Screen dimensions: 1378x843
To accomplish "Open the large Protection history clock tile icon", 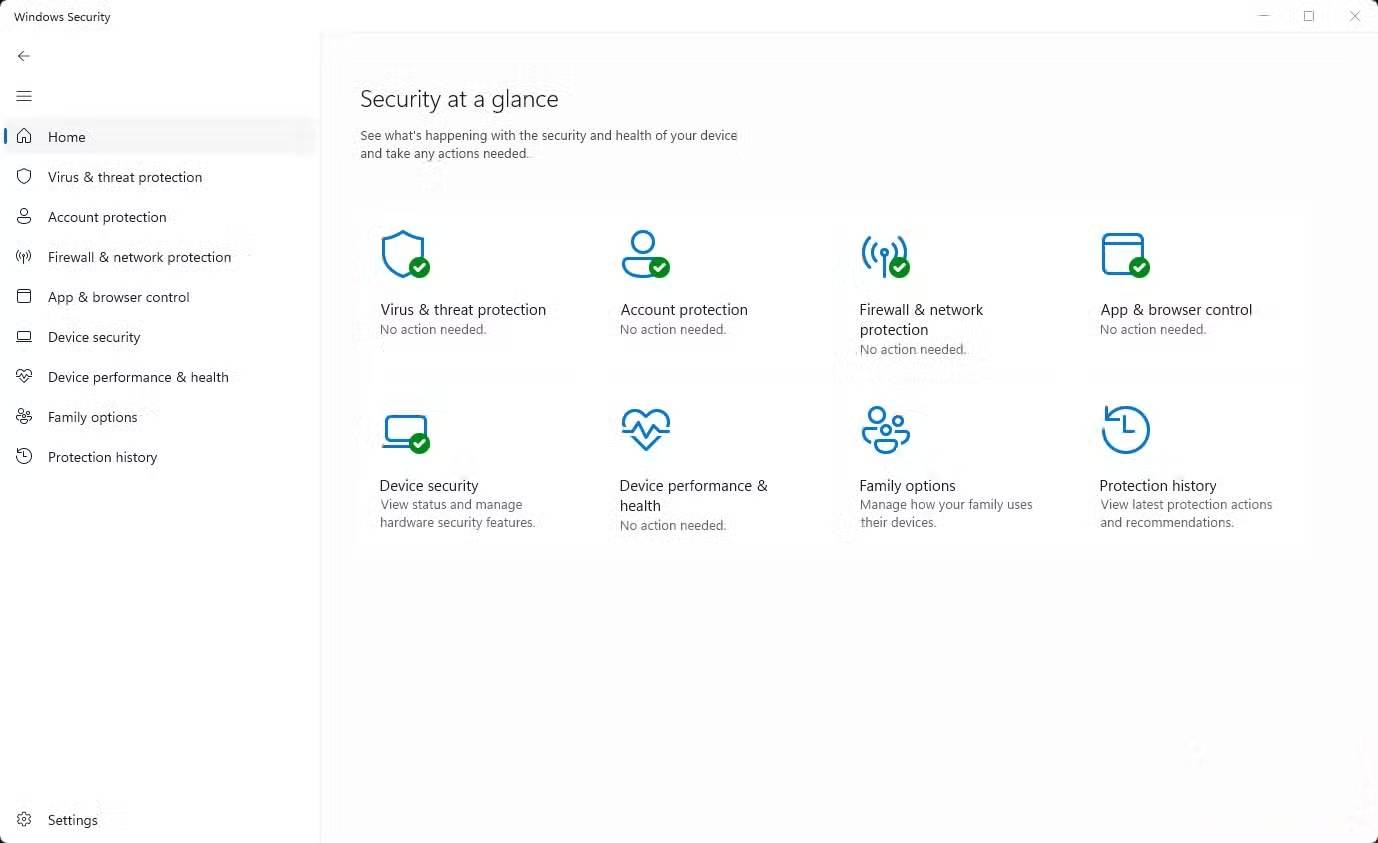I will pos(1125,430).
